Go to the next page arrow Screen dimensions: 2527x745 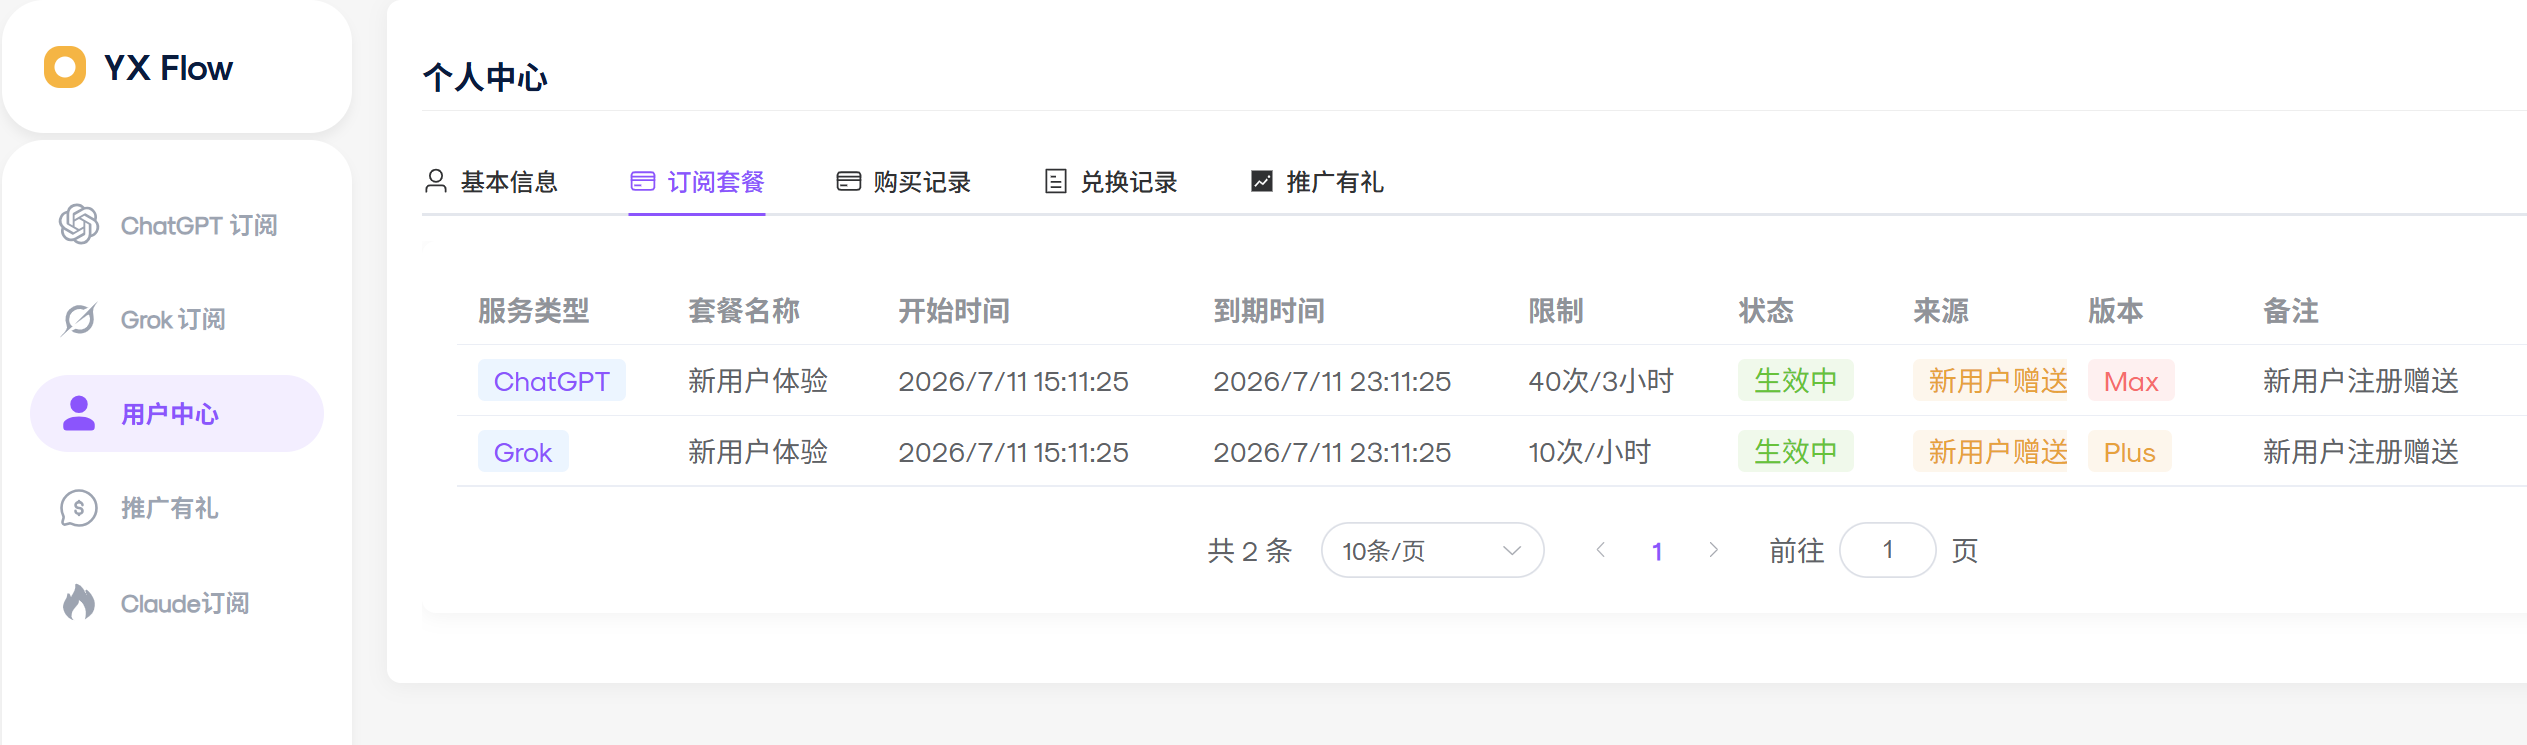(1714, 550)
